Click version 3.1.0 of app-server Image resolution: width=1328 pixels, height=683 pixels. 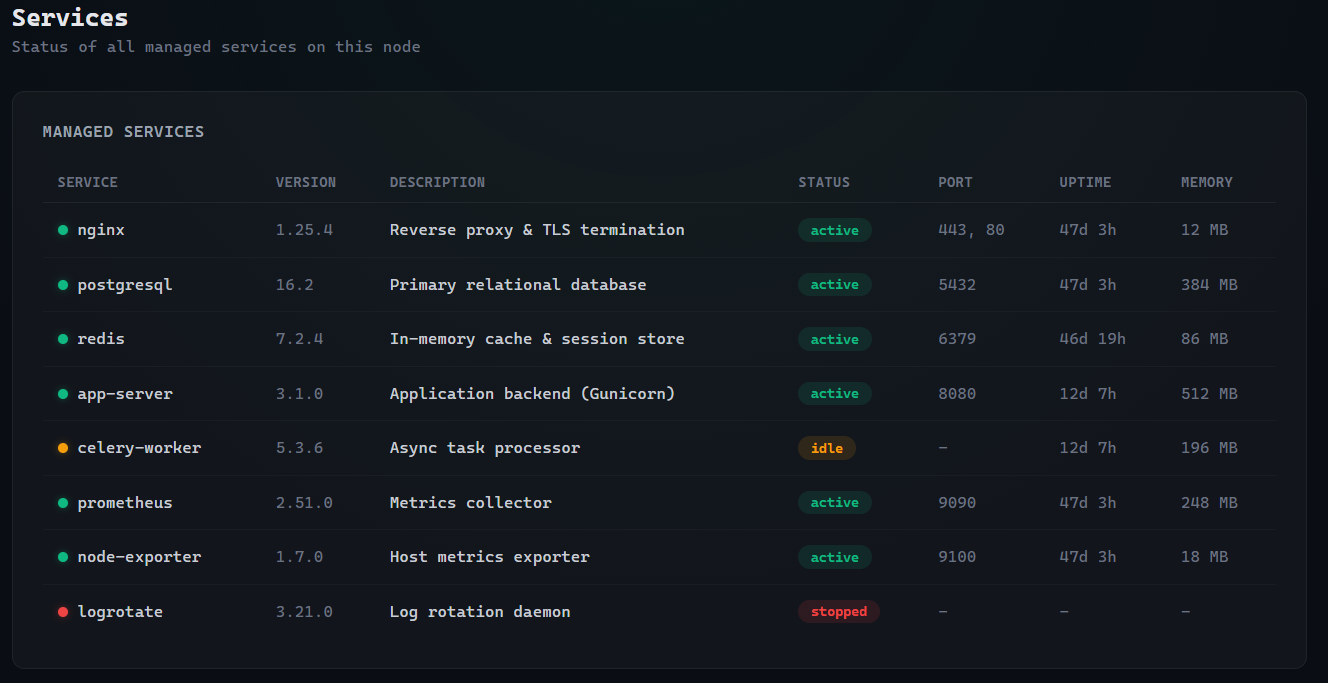click(300, 394)
